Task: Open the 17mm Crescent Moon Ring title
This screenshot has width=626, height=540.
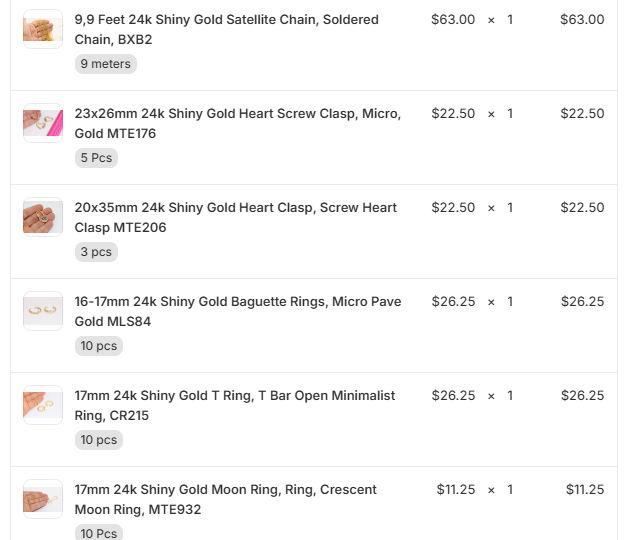Action: 226,499
